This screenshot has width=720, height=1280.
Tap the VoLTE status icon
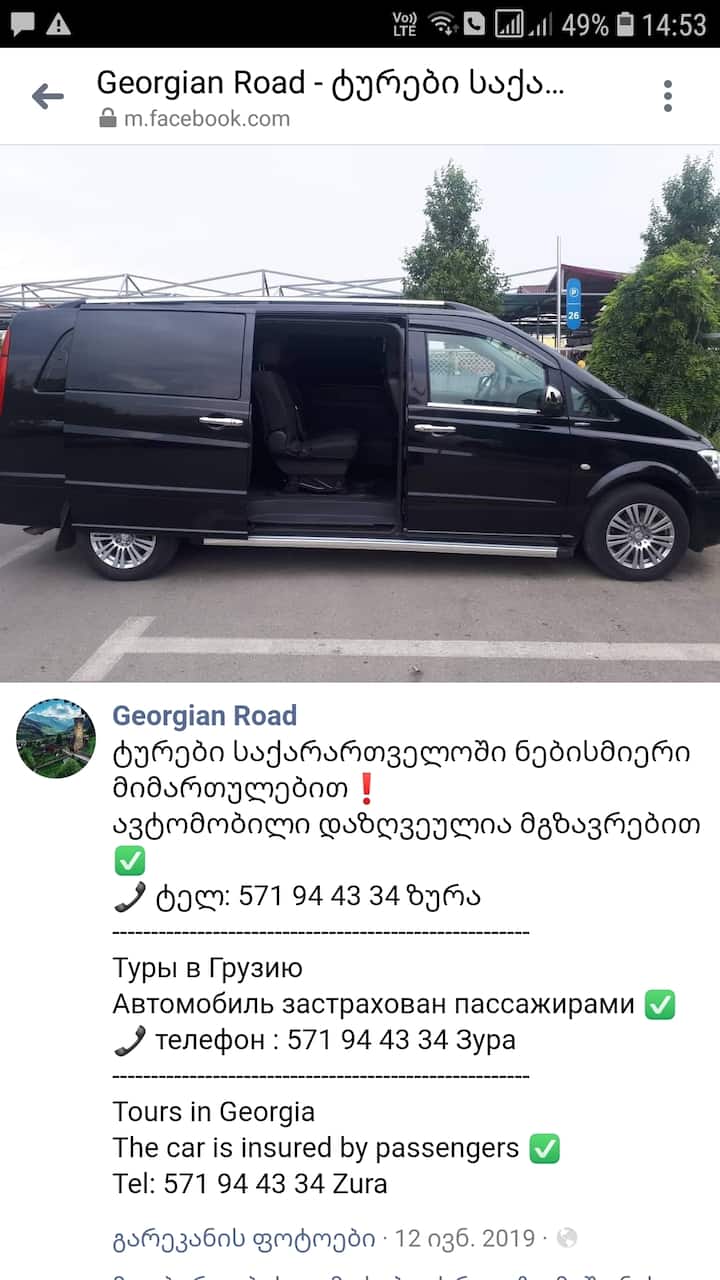(x=404, y=24)
